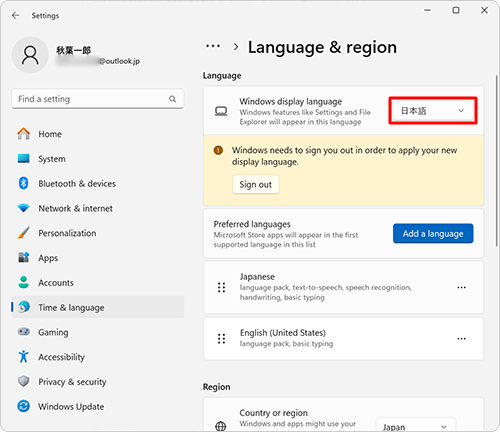
Task: Click the Japanese drag handle dots
Action: pos(221,287)
